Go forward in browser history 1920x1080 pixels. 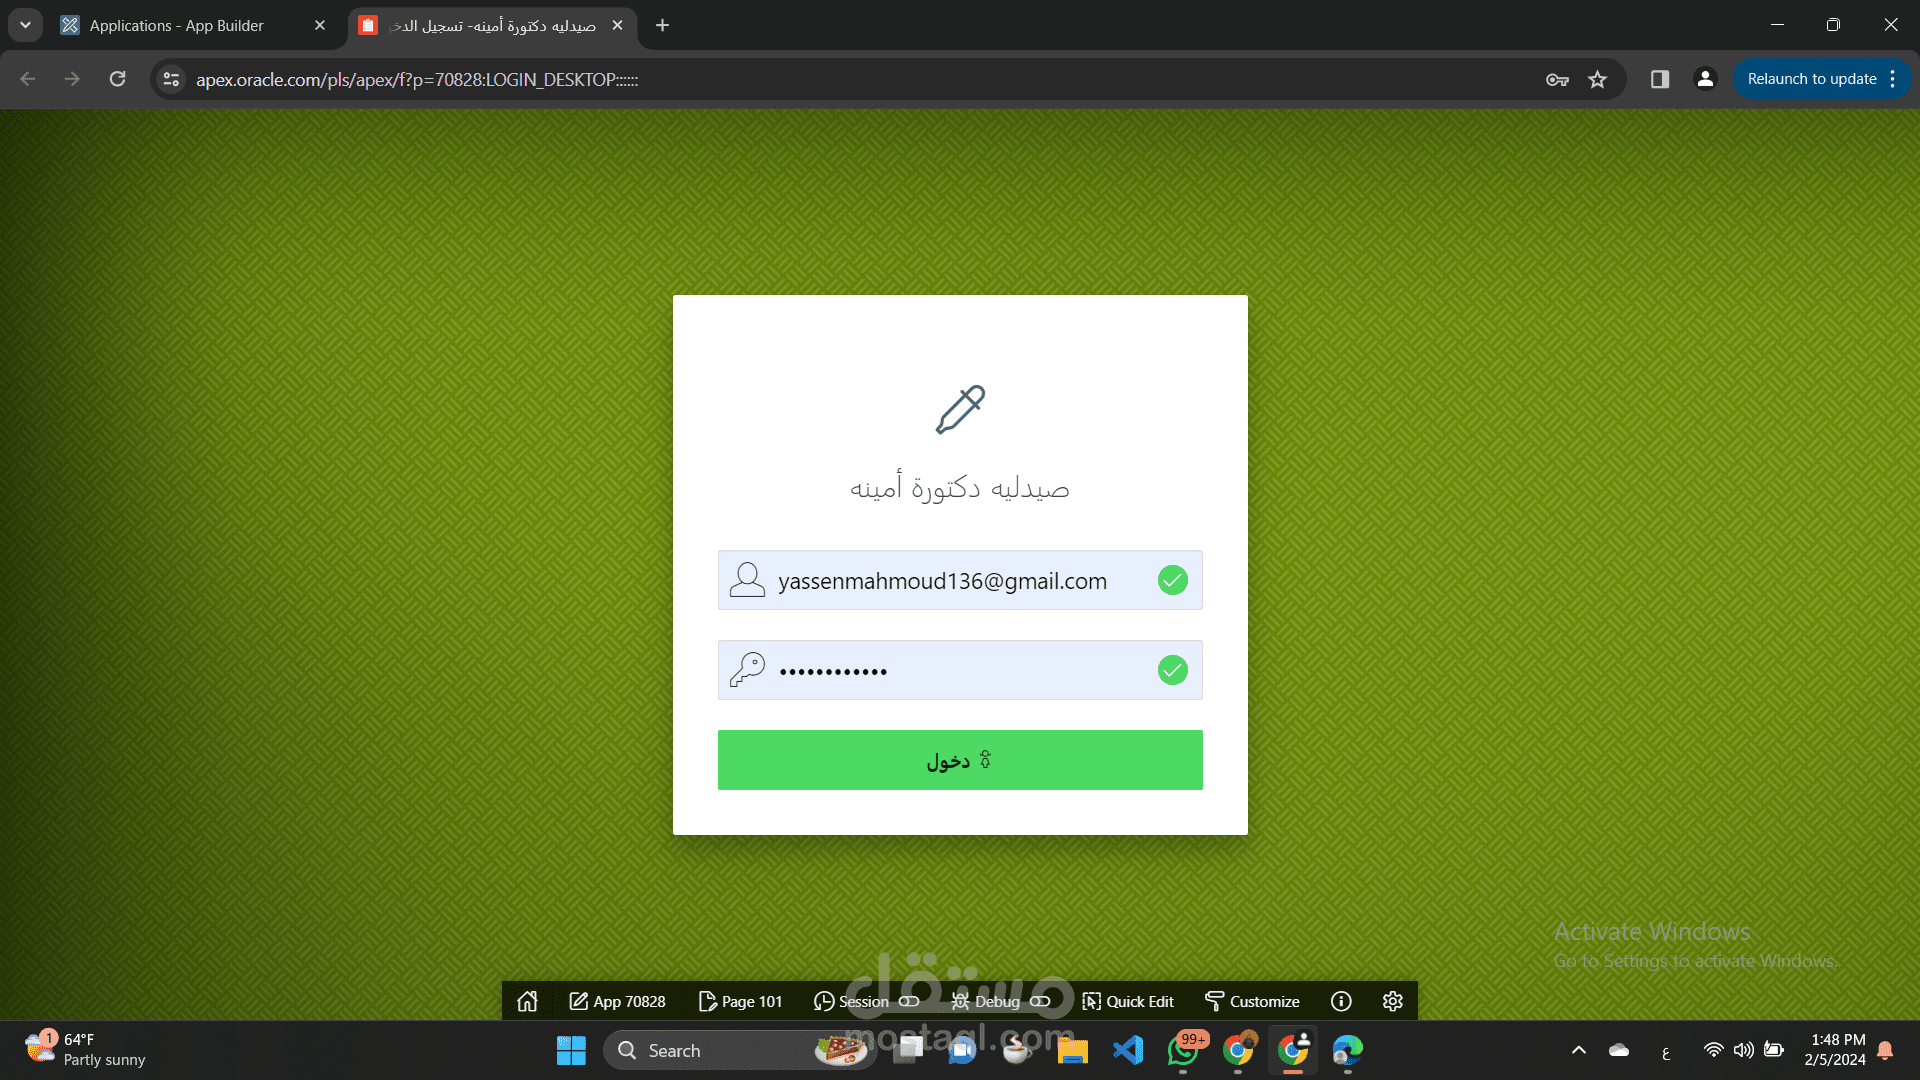(x=72, y=79)
